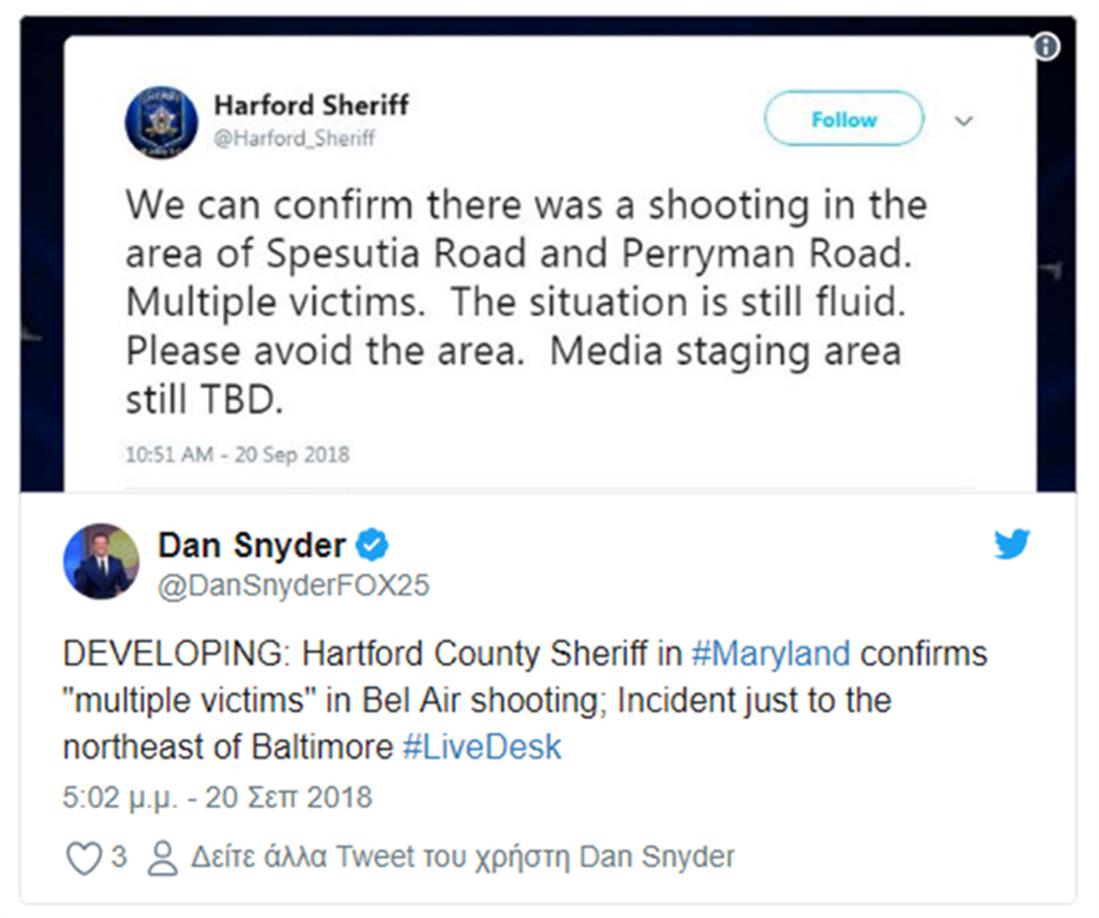Click the like count number 3
1099x918 pixels.
tap(119, 857)
